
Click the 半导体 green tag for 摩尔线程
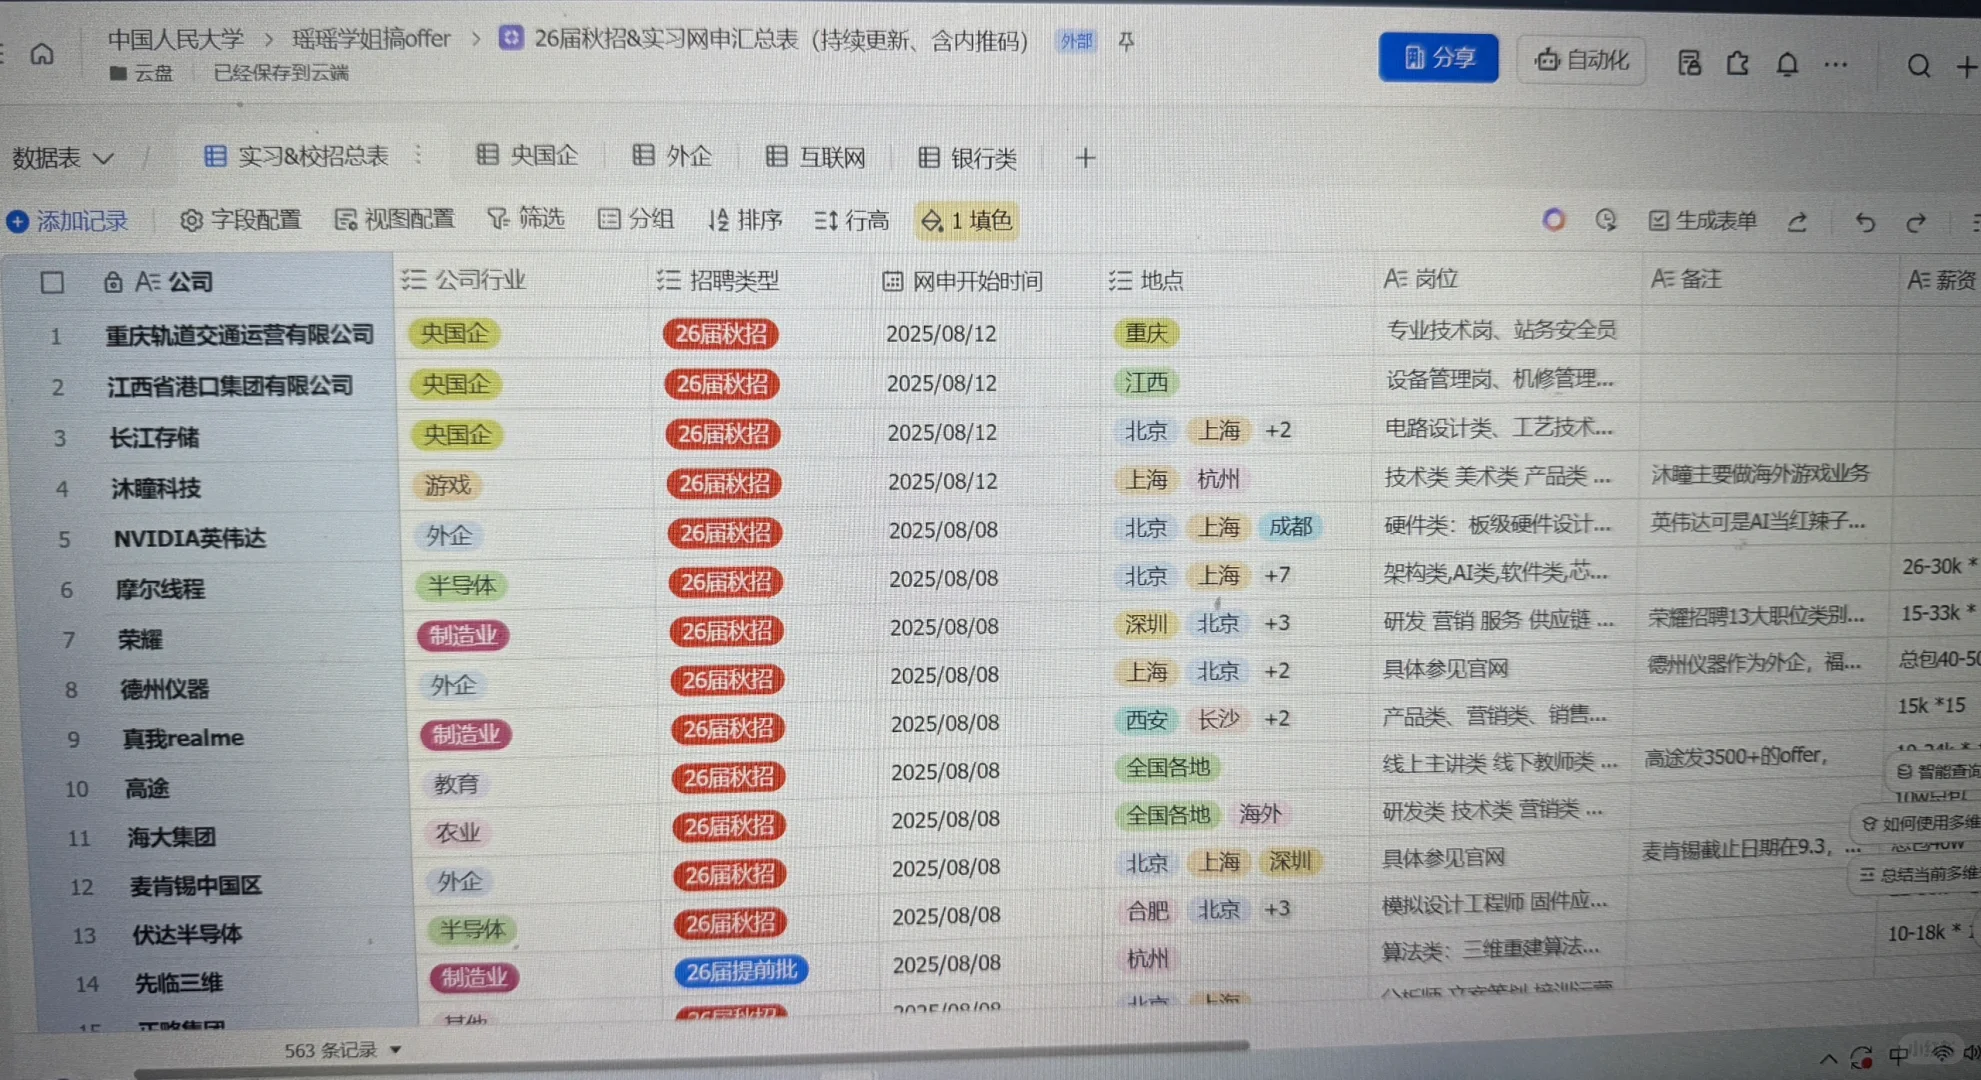[x=461, y=585]
